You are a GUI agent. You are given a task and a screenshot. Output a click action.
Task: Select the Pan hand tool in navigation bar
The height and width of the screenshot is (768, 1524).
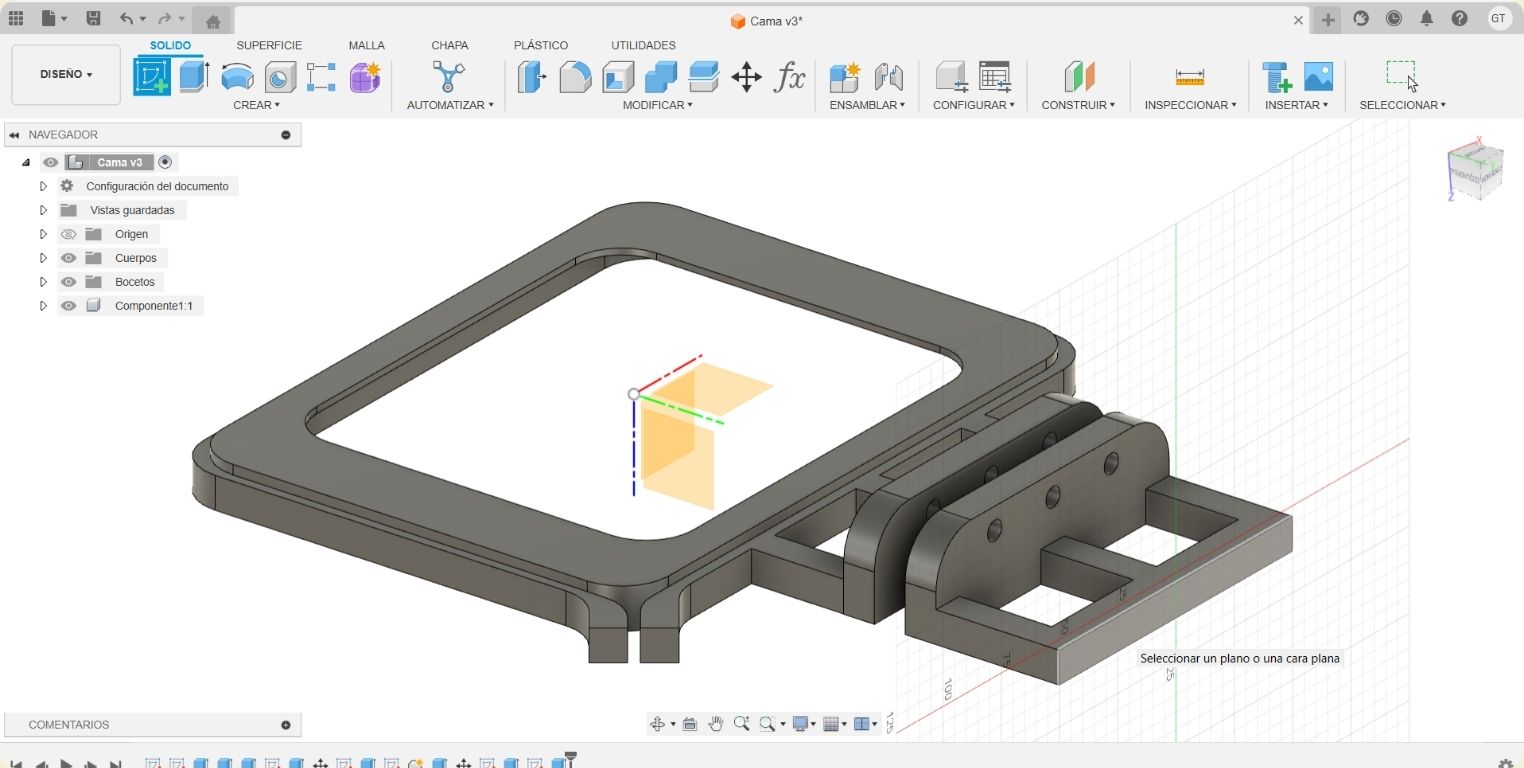[x=716, y=724]
